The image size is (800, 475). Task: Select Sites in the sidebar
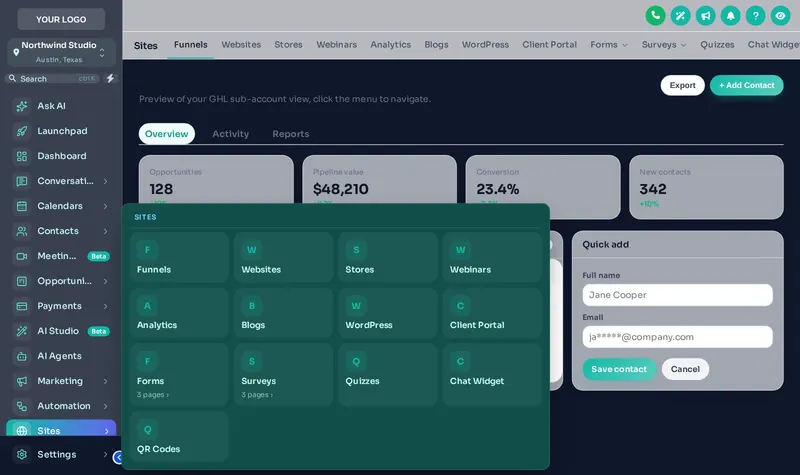[61, 429]
